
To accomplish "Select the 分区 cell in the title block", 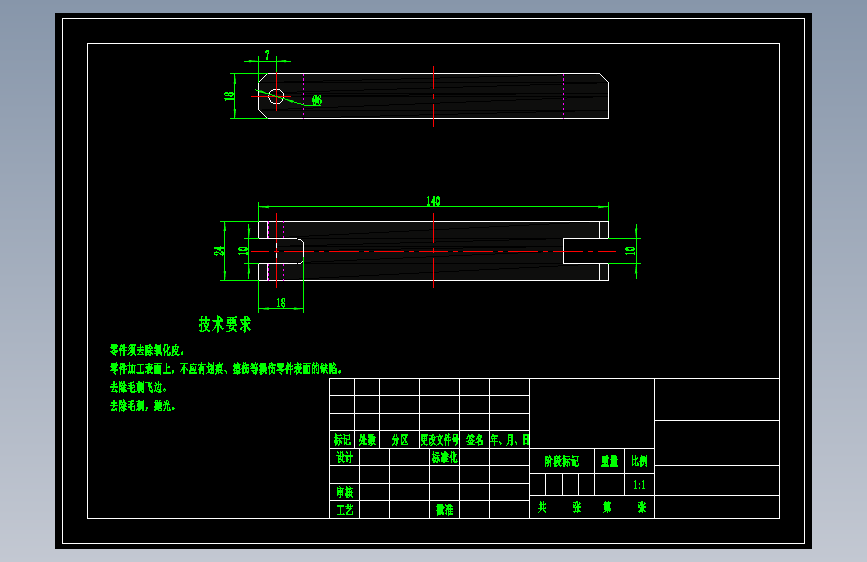I will (400, 440).
